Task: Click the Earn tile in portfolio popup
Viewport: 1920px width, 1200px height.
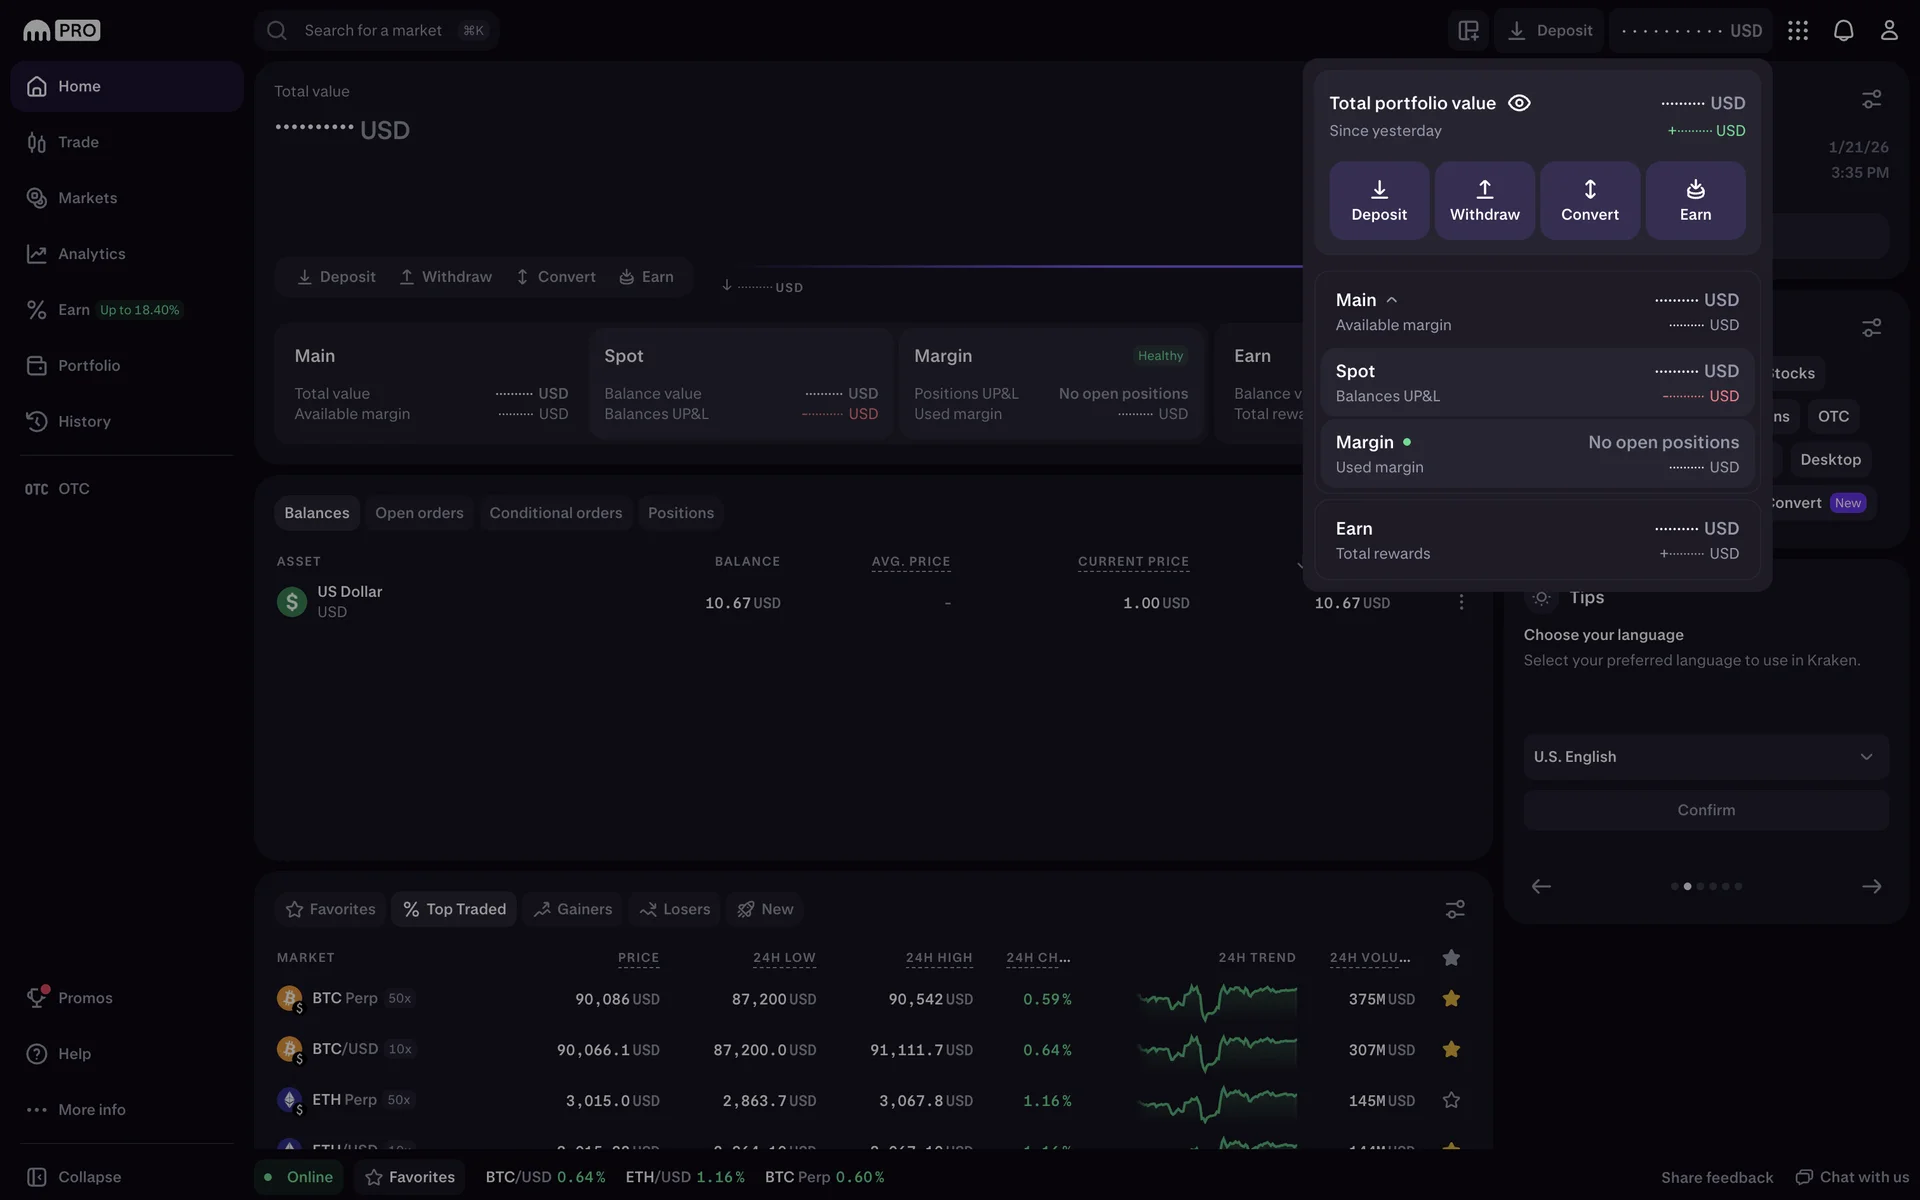Action: [x=1695, y=200]
